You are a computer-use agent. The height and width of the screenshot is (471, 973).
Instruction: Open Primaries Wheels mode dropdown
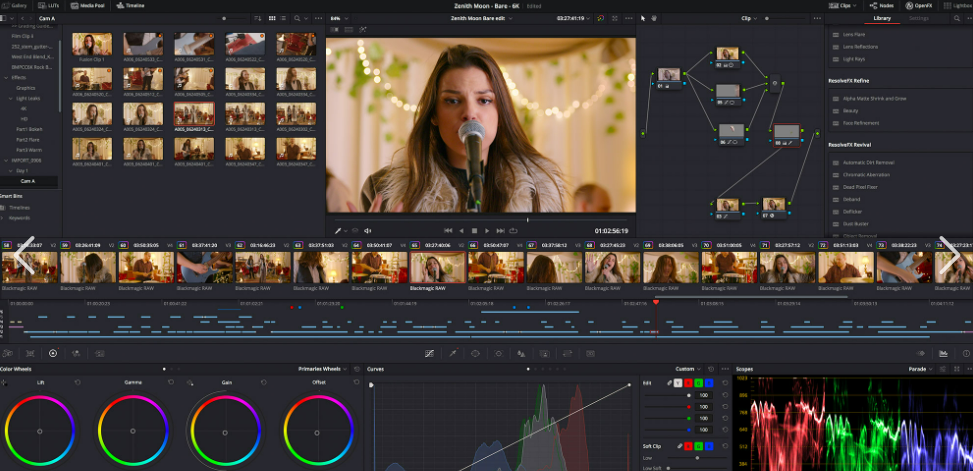tap(322, 369)
